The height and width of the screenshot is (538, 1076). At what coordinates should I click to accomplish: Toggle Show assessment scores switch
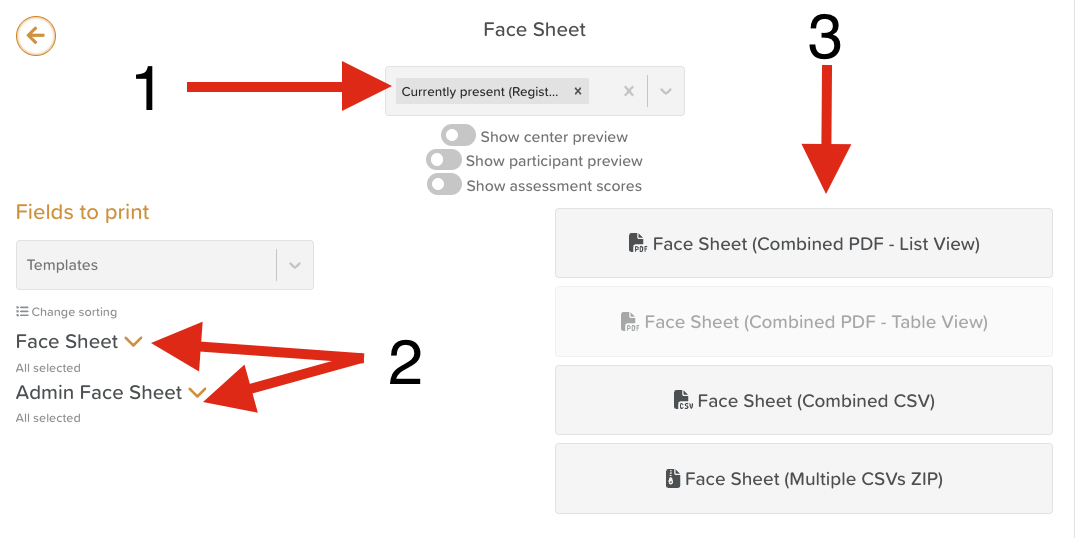(x=445, y=185)
